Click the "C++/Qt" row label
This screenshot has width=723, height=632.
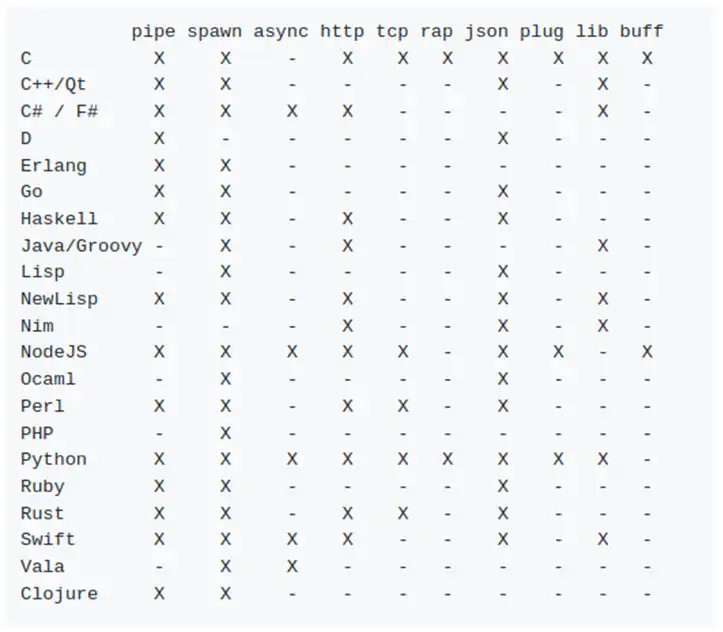pyautogui.click(x=53, y=84)
